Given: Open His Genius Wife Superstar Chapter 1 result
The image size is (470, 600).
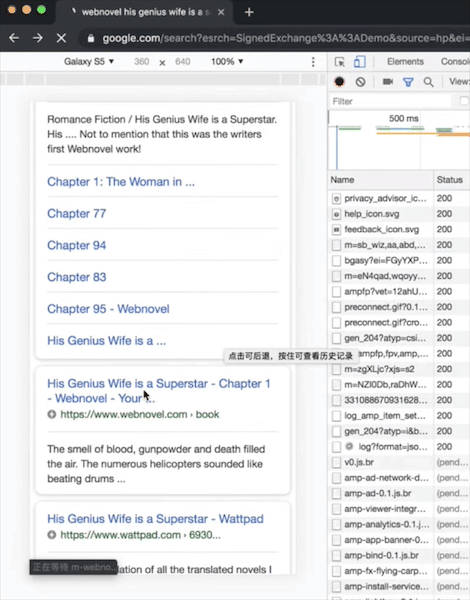Looking at the screenshot, I should (x=159, y=391).
